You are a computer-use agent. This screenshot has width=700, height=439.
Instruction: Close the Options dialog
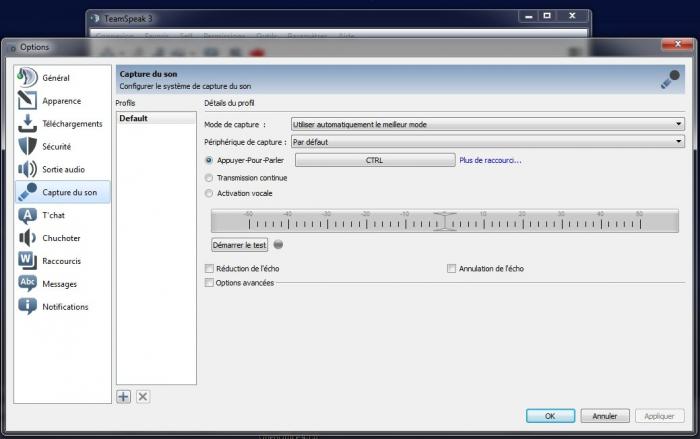point(678,44)
